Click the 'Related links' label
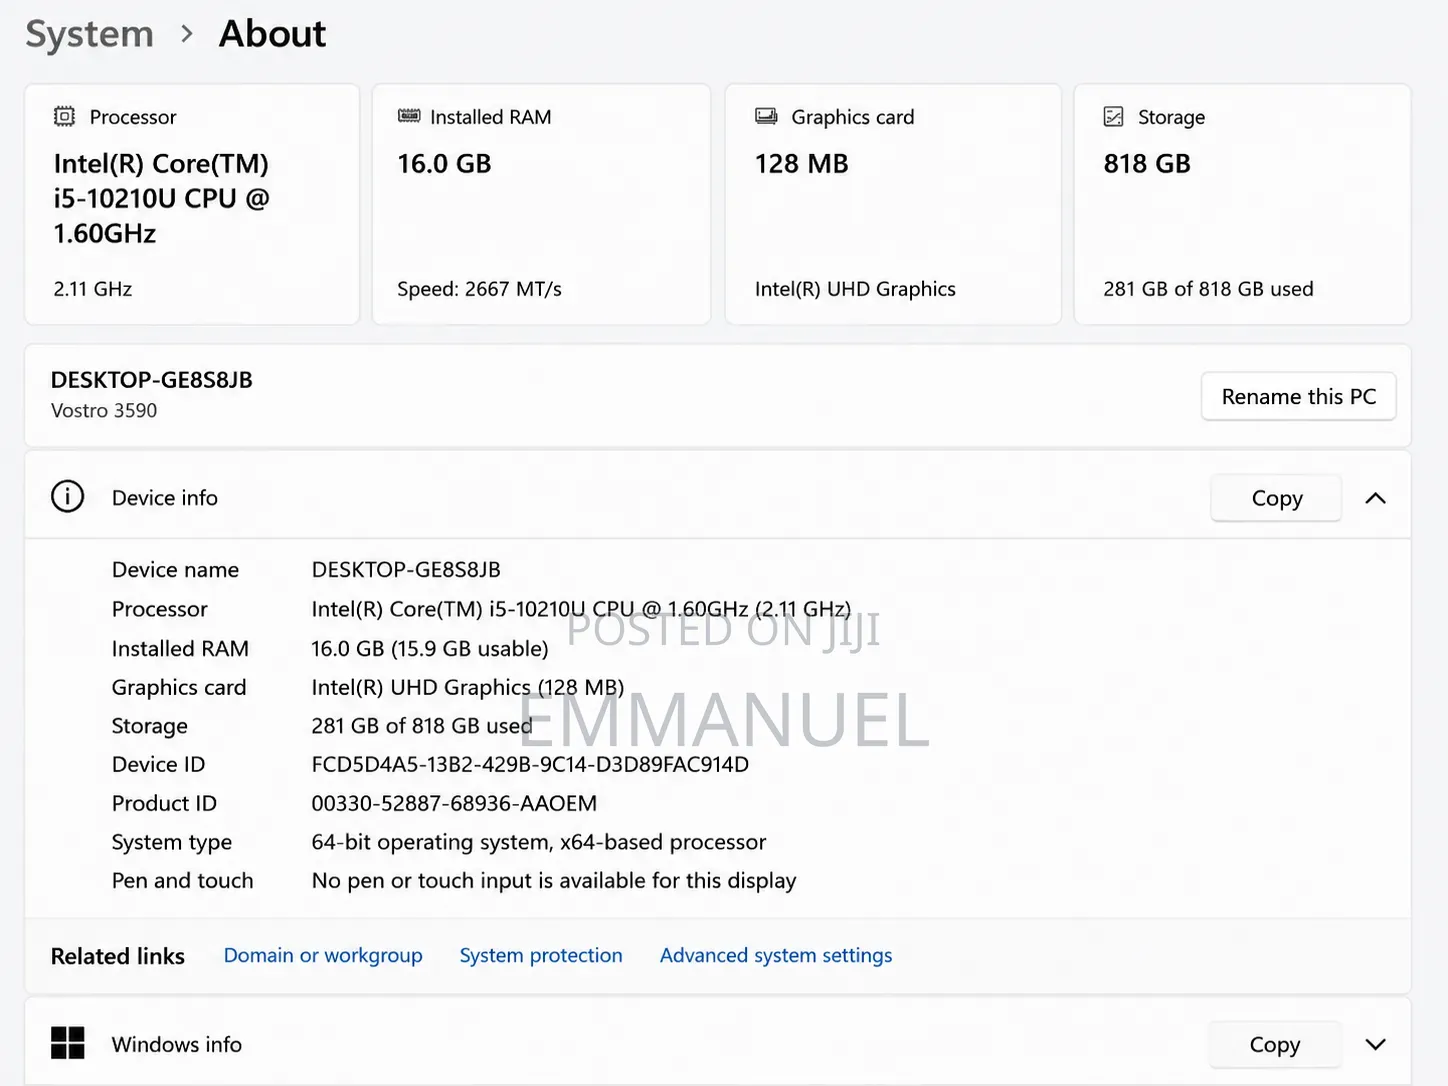Viewport: 1448px width, 1086px height. pos(118,957)
